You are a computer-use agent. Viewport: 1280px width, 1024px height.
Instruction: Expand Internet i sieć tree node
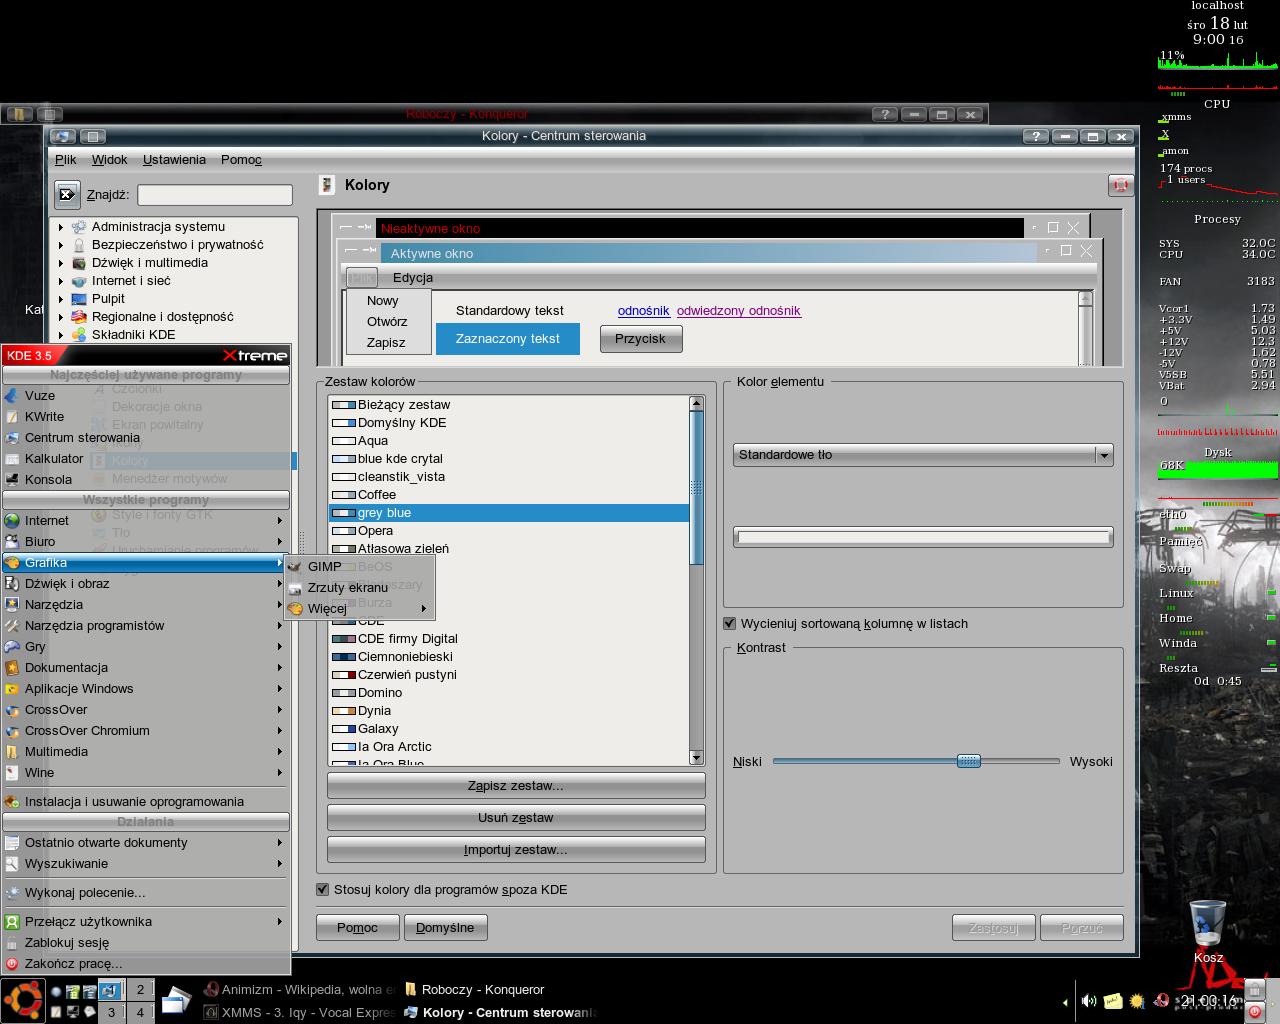61,281
